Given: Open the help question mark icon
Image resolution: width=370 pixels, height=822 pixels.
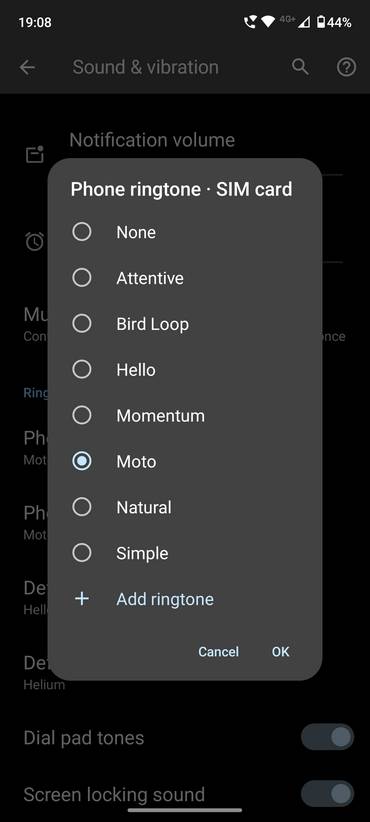Looking at the screenshot, I should (346, 67).
